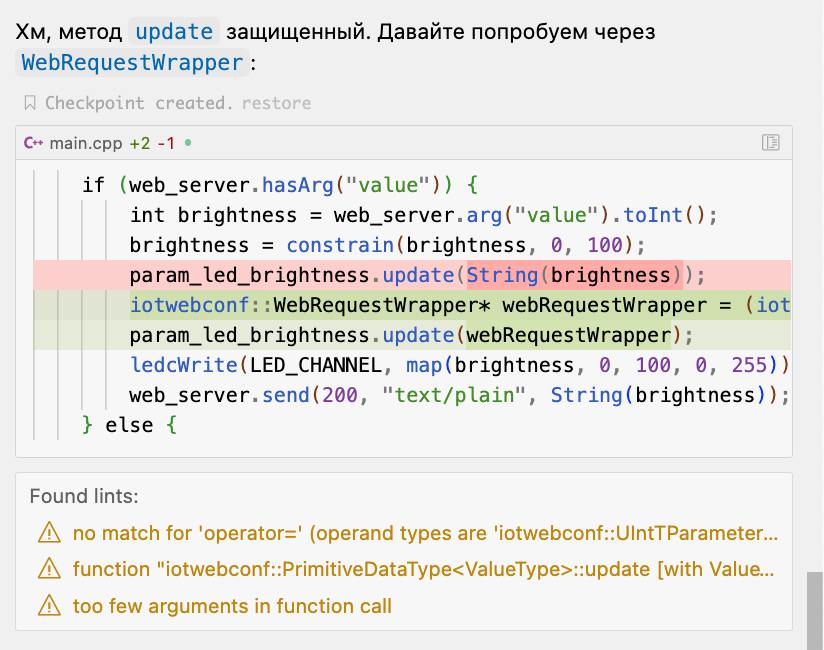Click warning icon for PrimitiveDataType update lint
The height and width of the screenshot is (650, 824).
(x=48, y=569)
